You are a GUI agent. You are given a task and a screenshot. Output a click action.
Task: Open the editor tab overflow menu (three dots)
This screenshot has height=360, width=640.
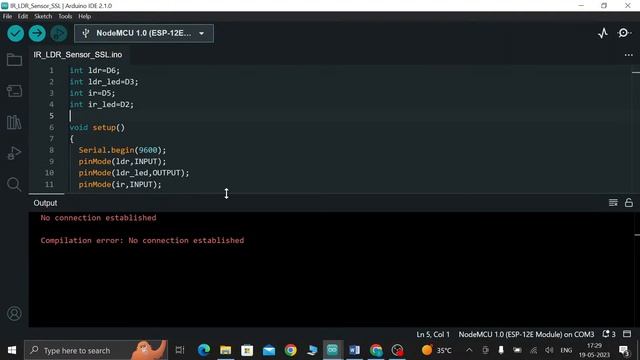pyautogui.click(x=629, y=55)
